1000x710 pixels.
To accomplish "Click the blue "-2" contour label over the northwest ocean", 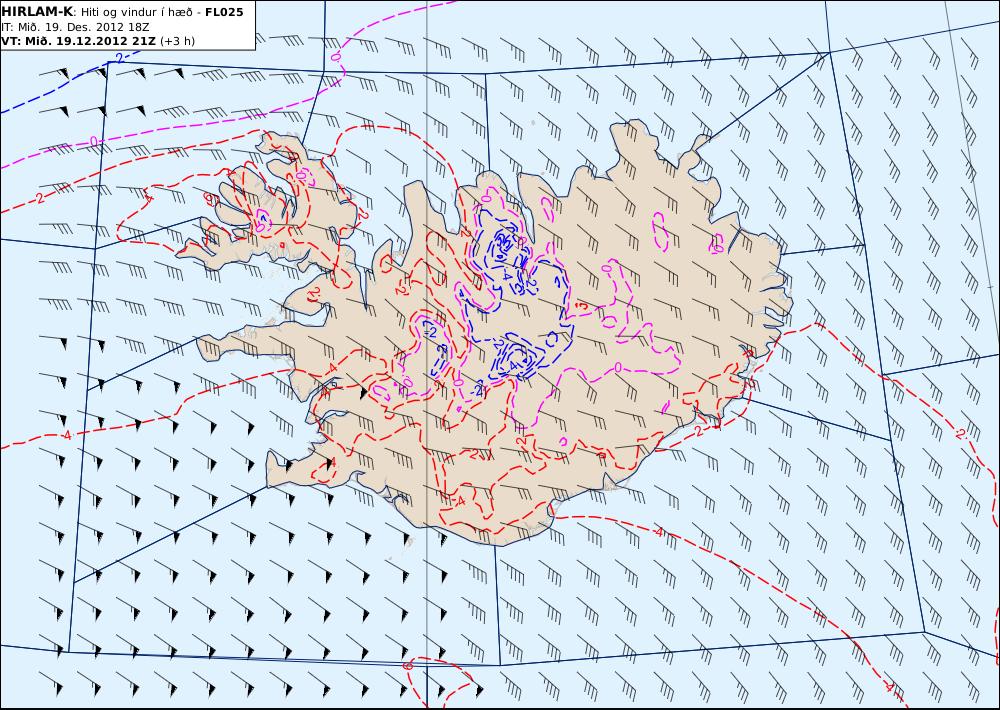I will 117,59.
